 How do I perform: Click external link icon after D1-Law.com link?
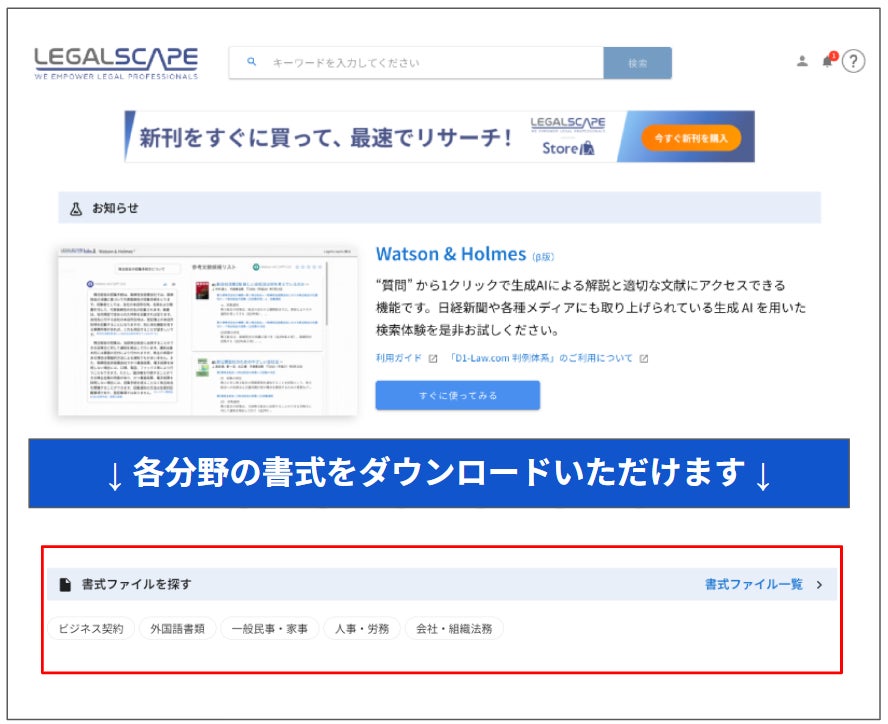click(x=644, y=359)
